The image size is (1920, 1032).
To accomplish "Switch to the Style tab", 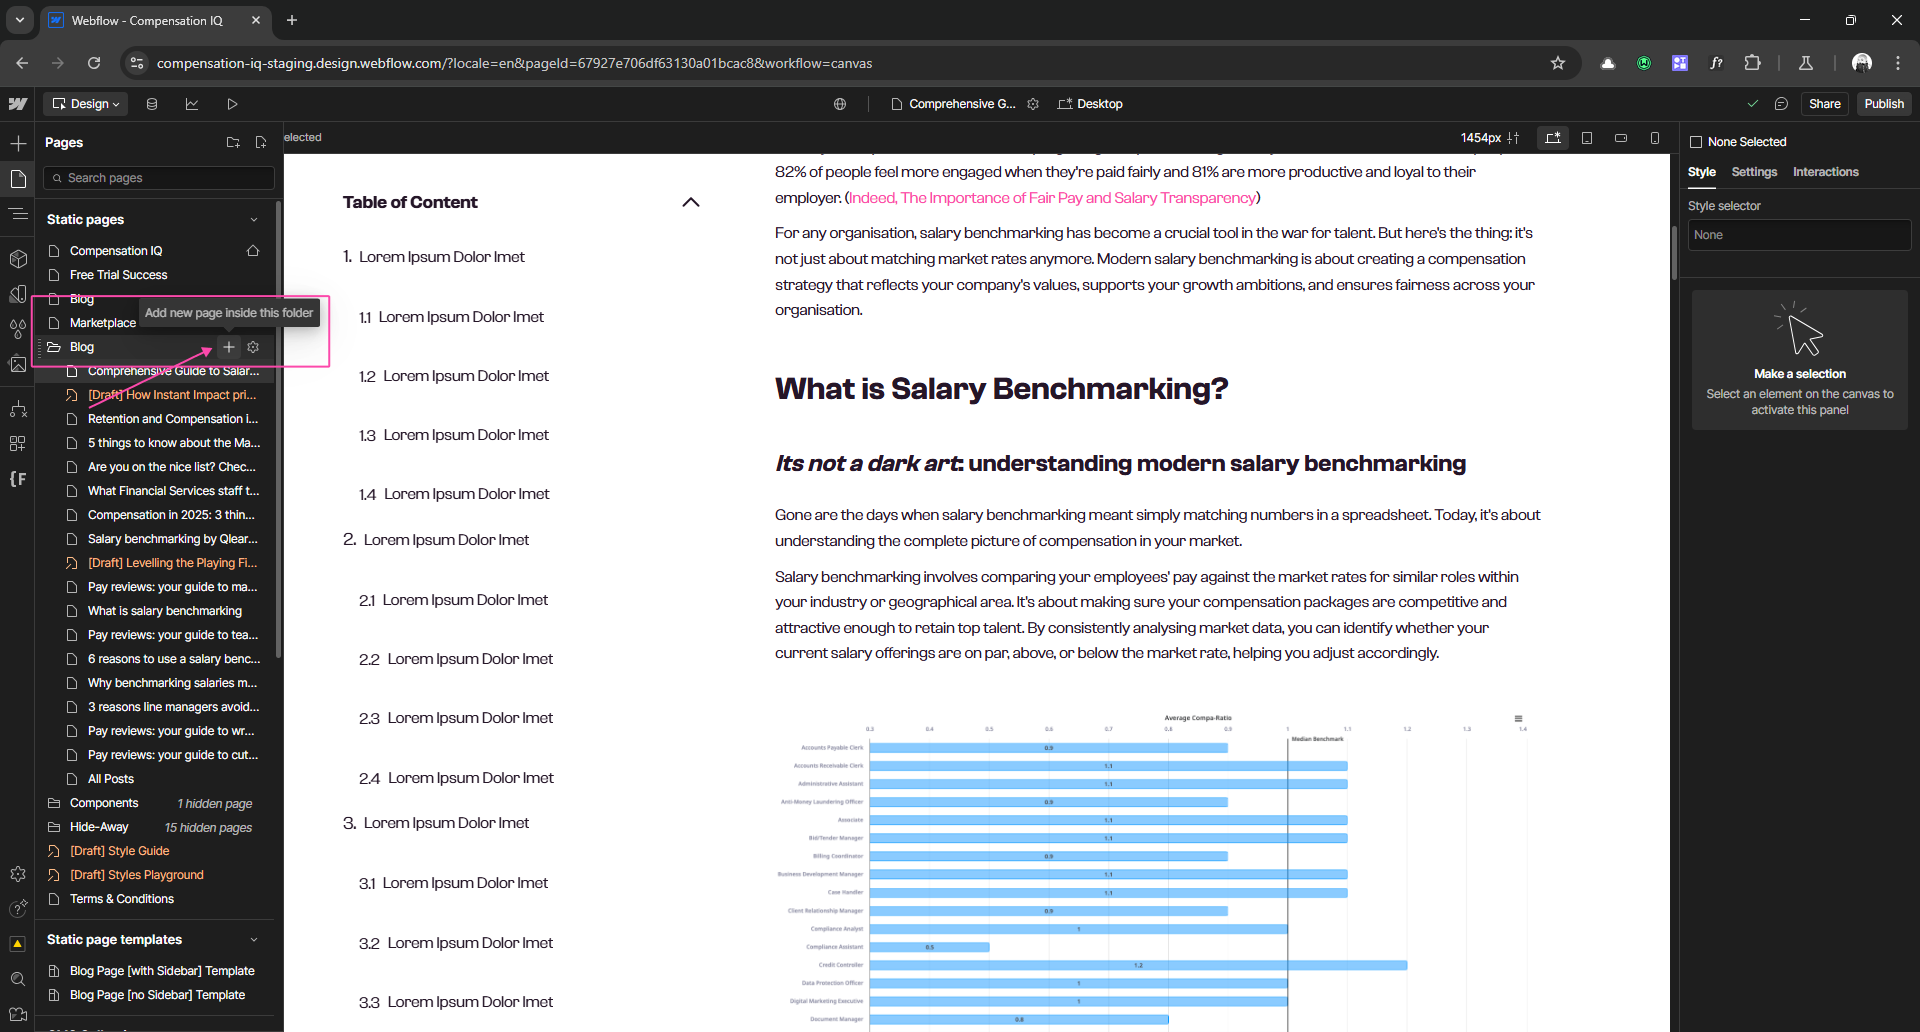I will coord(1702,172).
